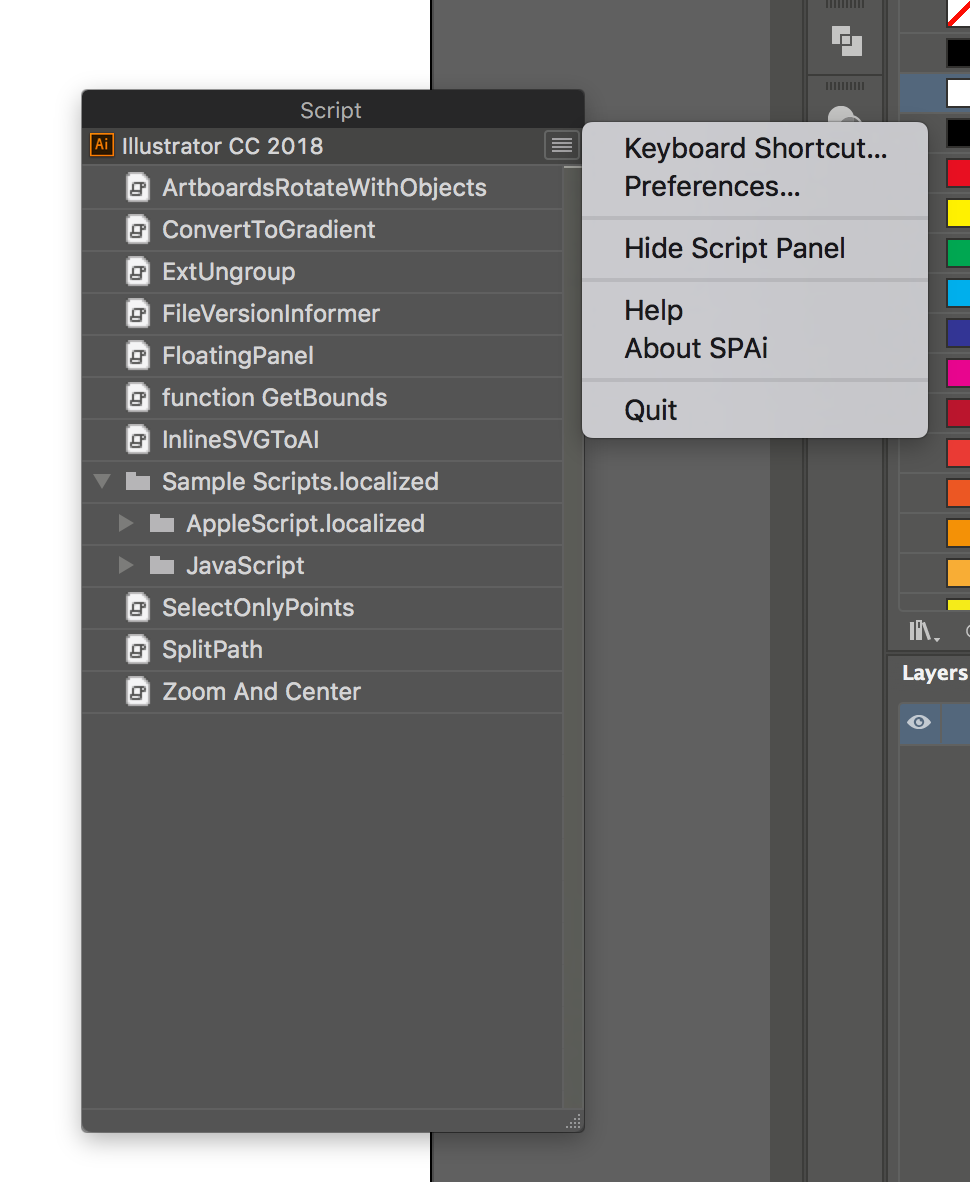Click the Zoom And Center script icon
Viewport: 970px width, 1182px height.
pyautogui.click(x=137, y=691)
